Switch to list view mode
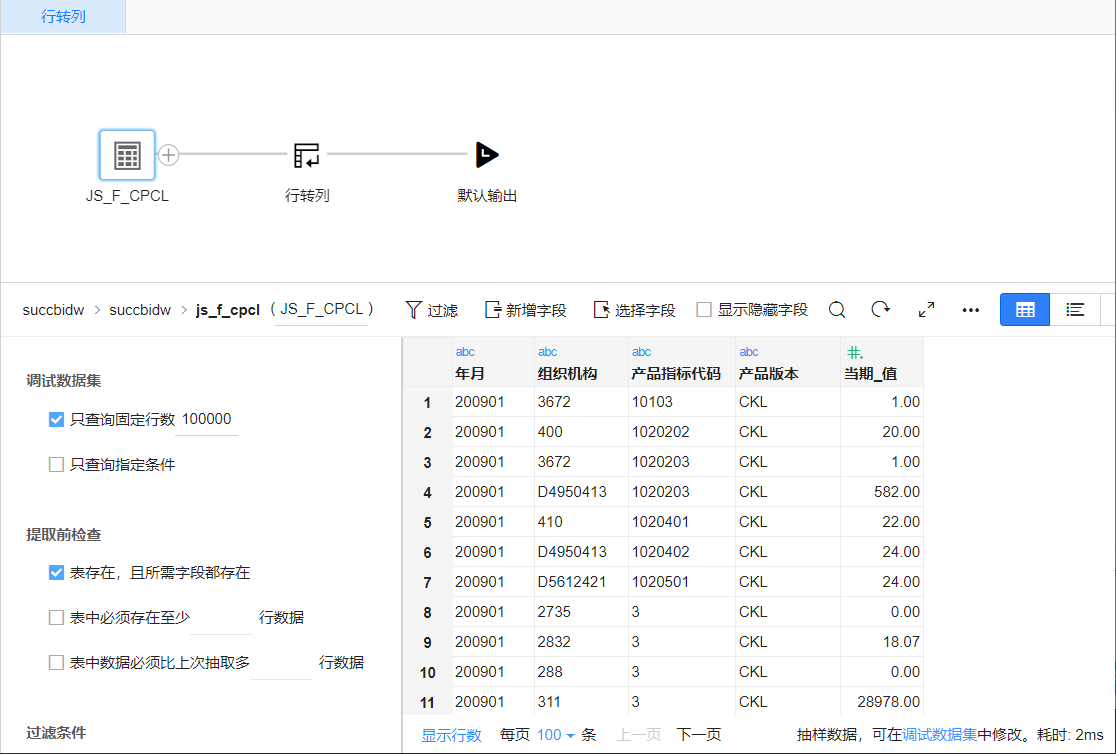Image resolution: width=1116 pixels, height=754 pixels. [x=1075, y=310]
